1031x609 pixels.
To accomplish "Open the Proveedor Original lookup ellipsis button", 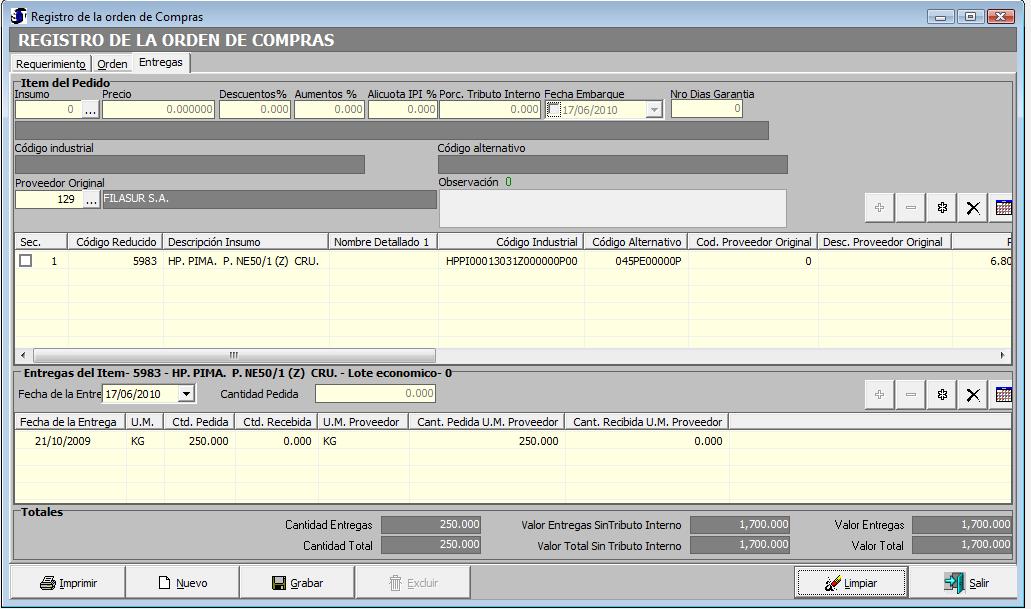I will 90,200.
